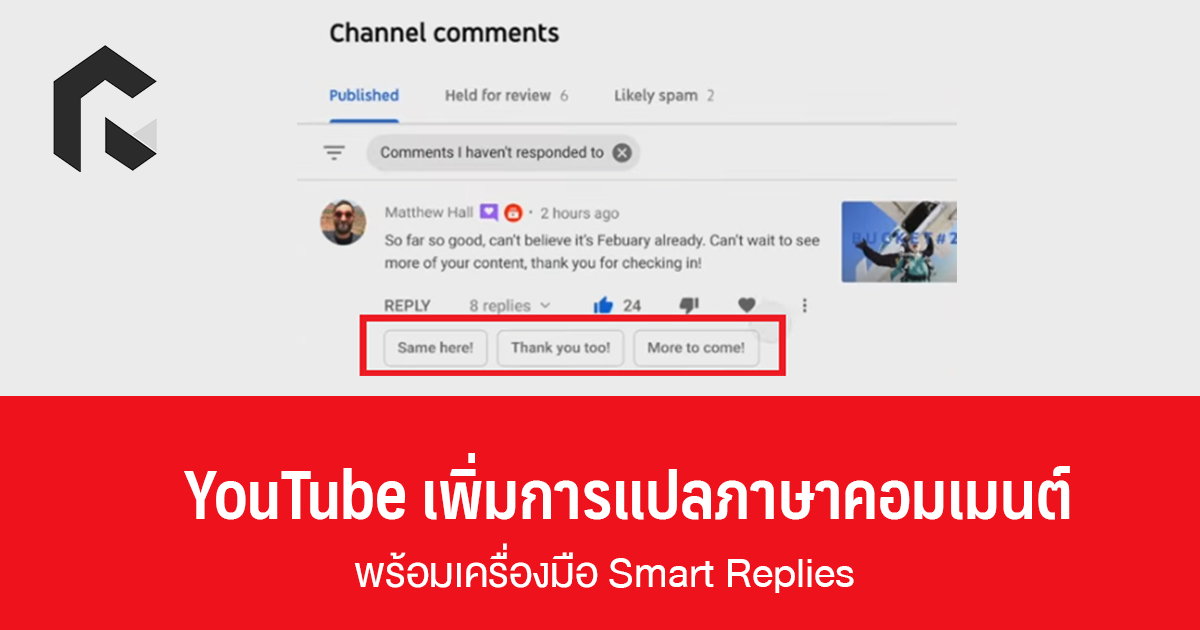Like the comment with thumbs up icon
The width and height of the screenshot is (1200, 630).
tap(603, 305)
